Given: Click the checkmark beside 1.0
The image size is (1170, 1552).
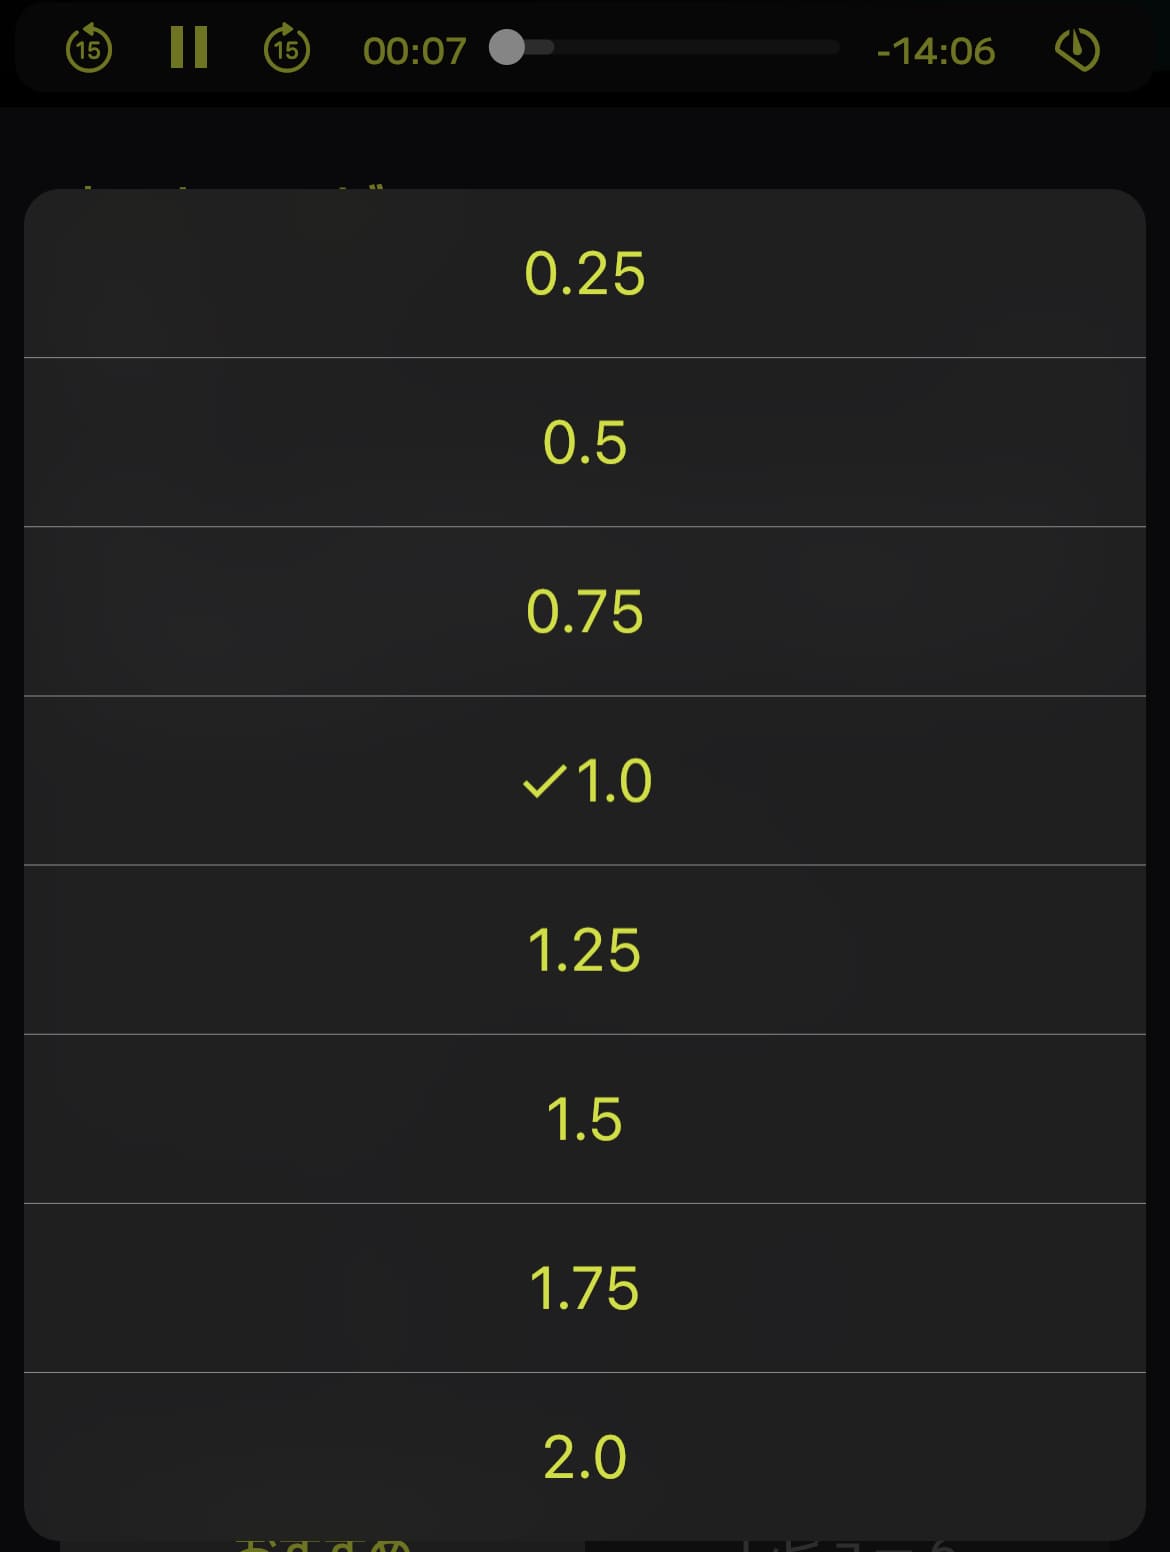Looking at the screenshot, I should [544, 781].
